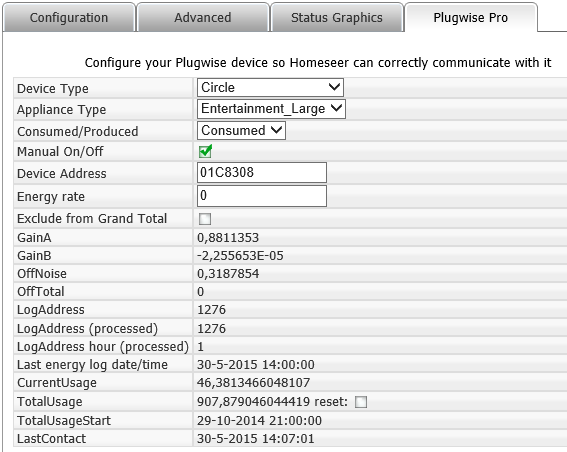Open the Consumed/Produced dropdown
The image size is (567, 452).
coord(241,131)
